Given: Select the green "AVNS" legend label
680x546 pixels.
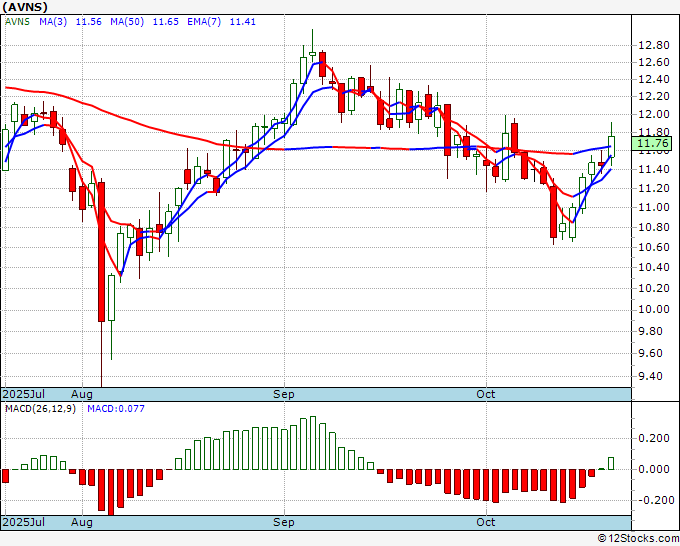Looking at the screenshot, I should click(17, 22).
